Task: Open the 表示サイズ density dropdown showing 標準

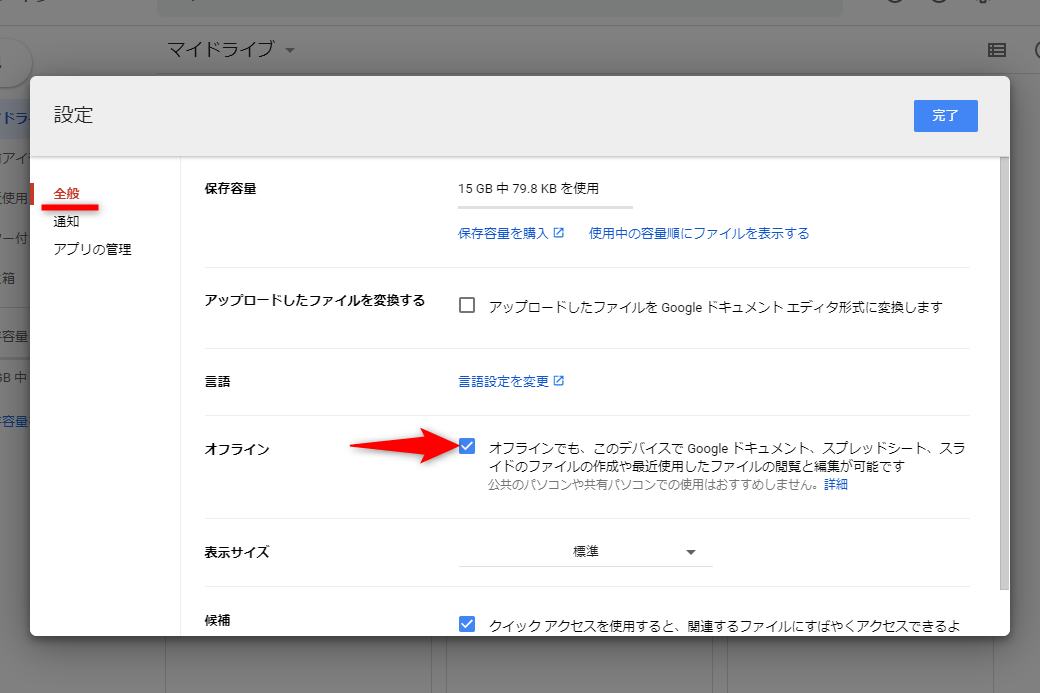Action: pyautogui.click(x=585, y=550)
